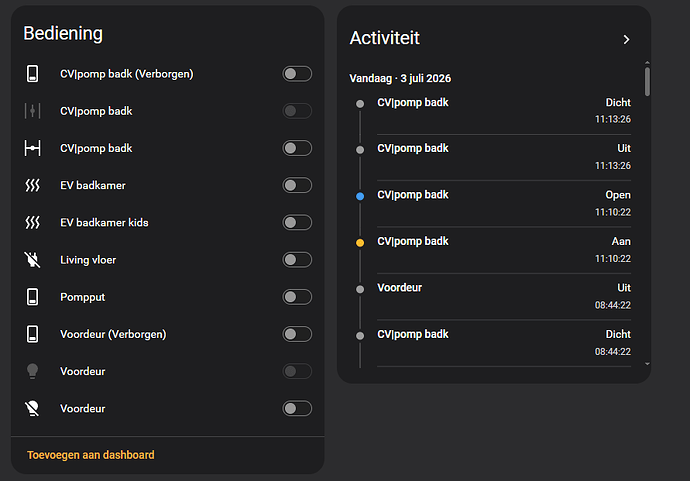Click the Voordeur (Verborgen) label
This screenshot has height=481, width=690.
coord(113,334)
